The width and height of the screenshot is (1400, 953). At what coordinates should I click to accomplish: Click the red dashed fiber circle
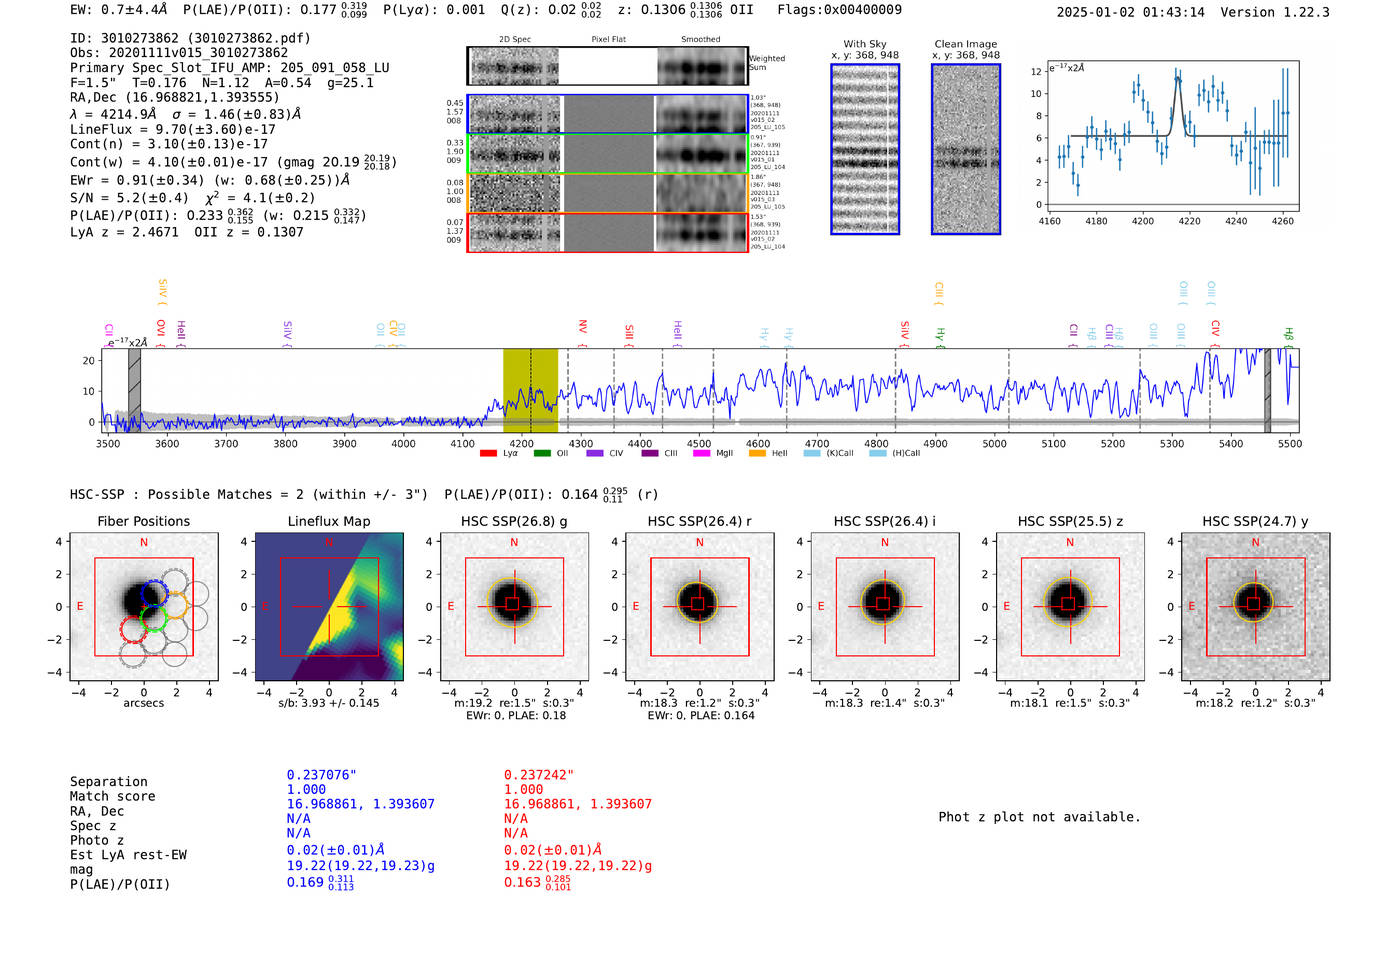pos(133,630)
